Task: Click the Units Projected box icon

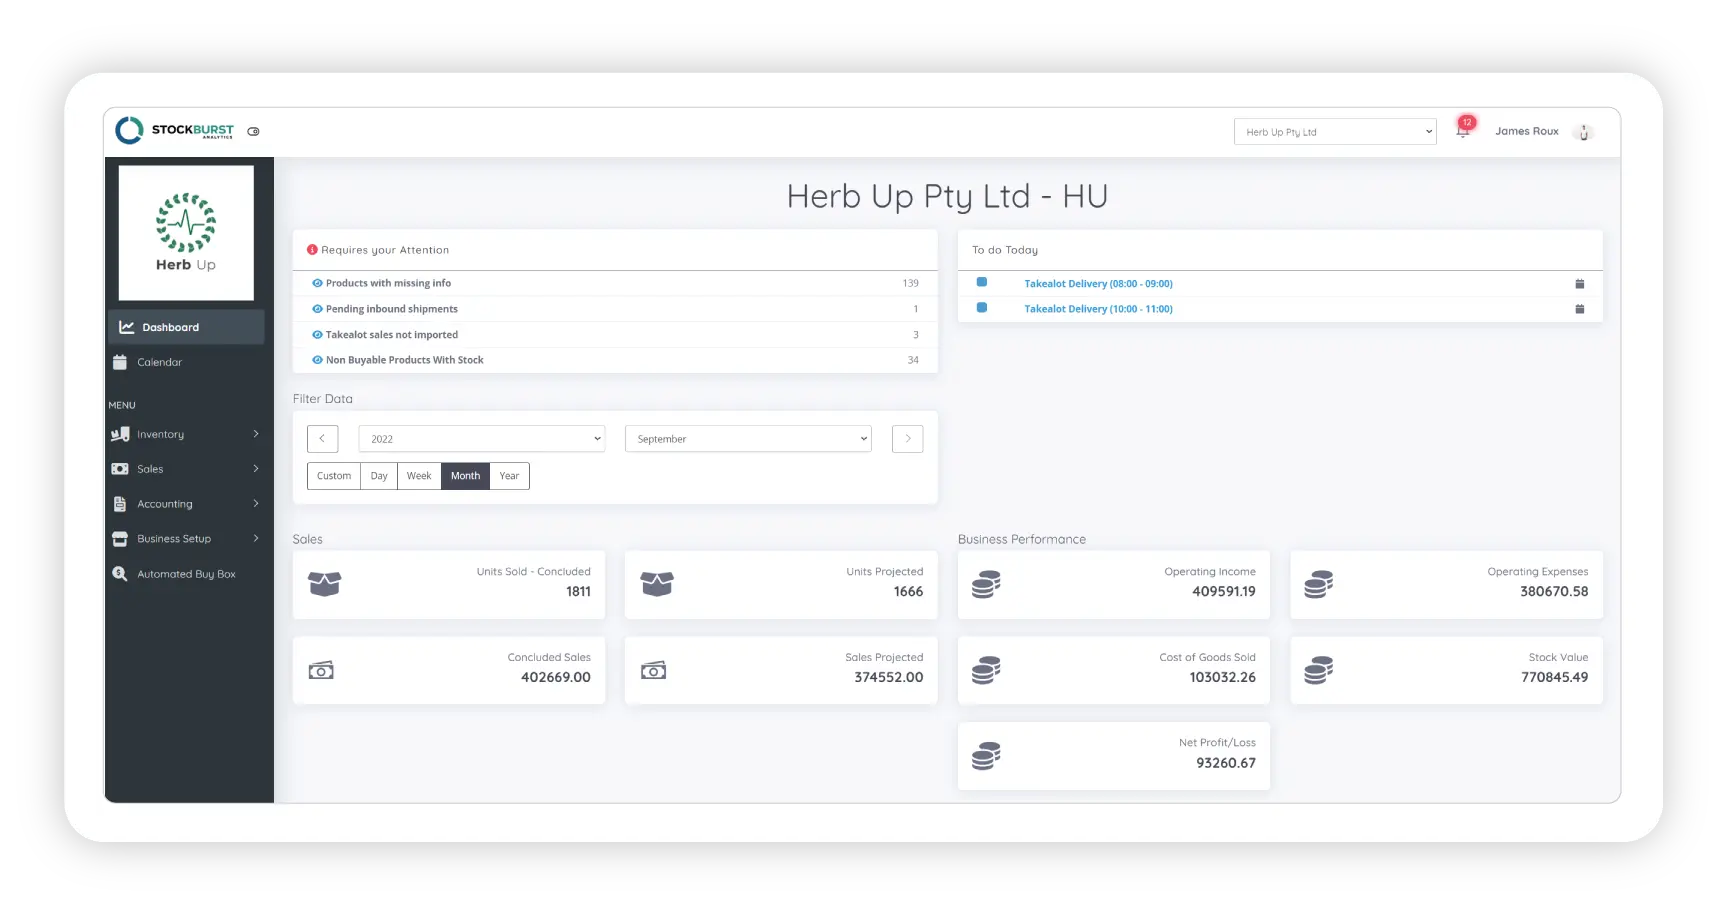Action: 657,584
